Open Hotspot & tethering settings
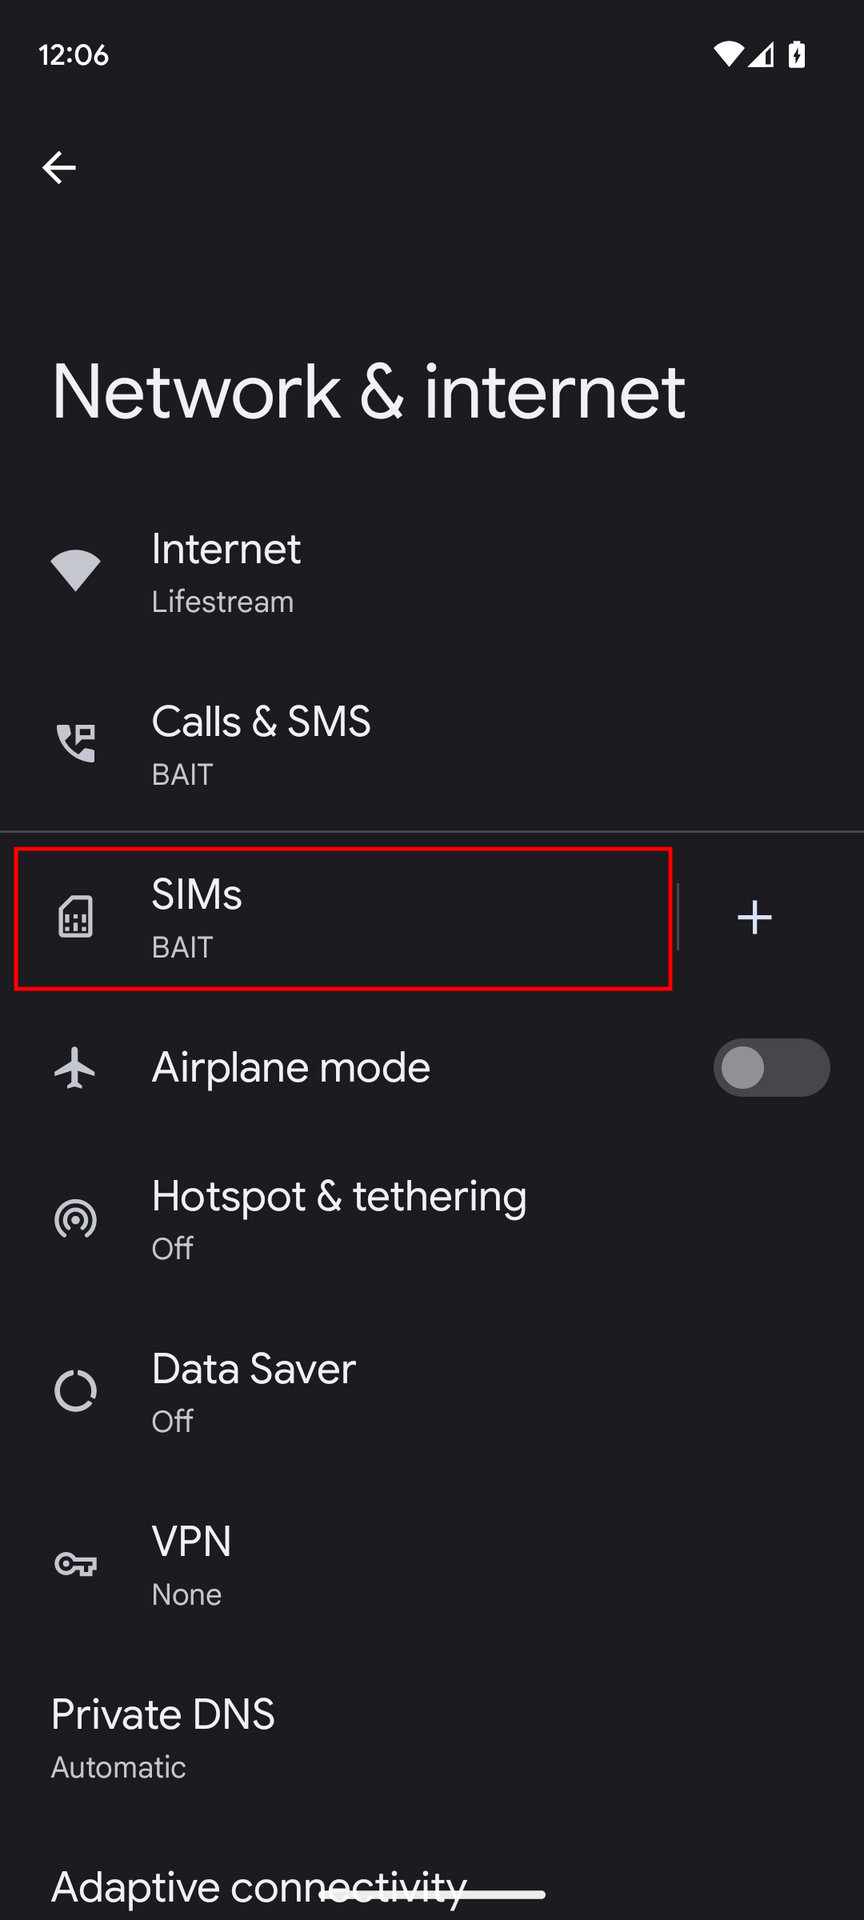 339,1219
